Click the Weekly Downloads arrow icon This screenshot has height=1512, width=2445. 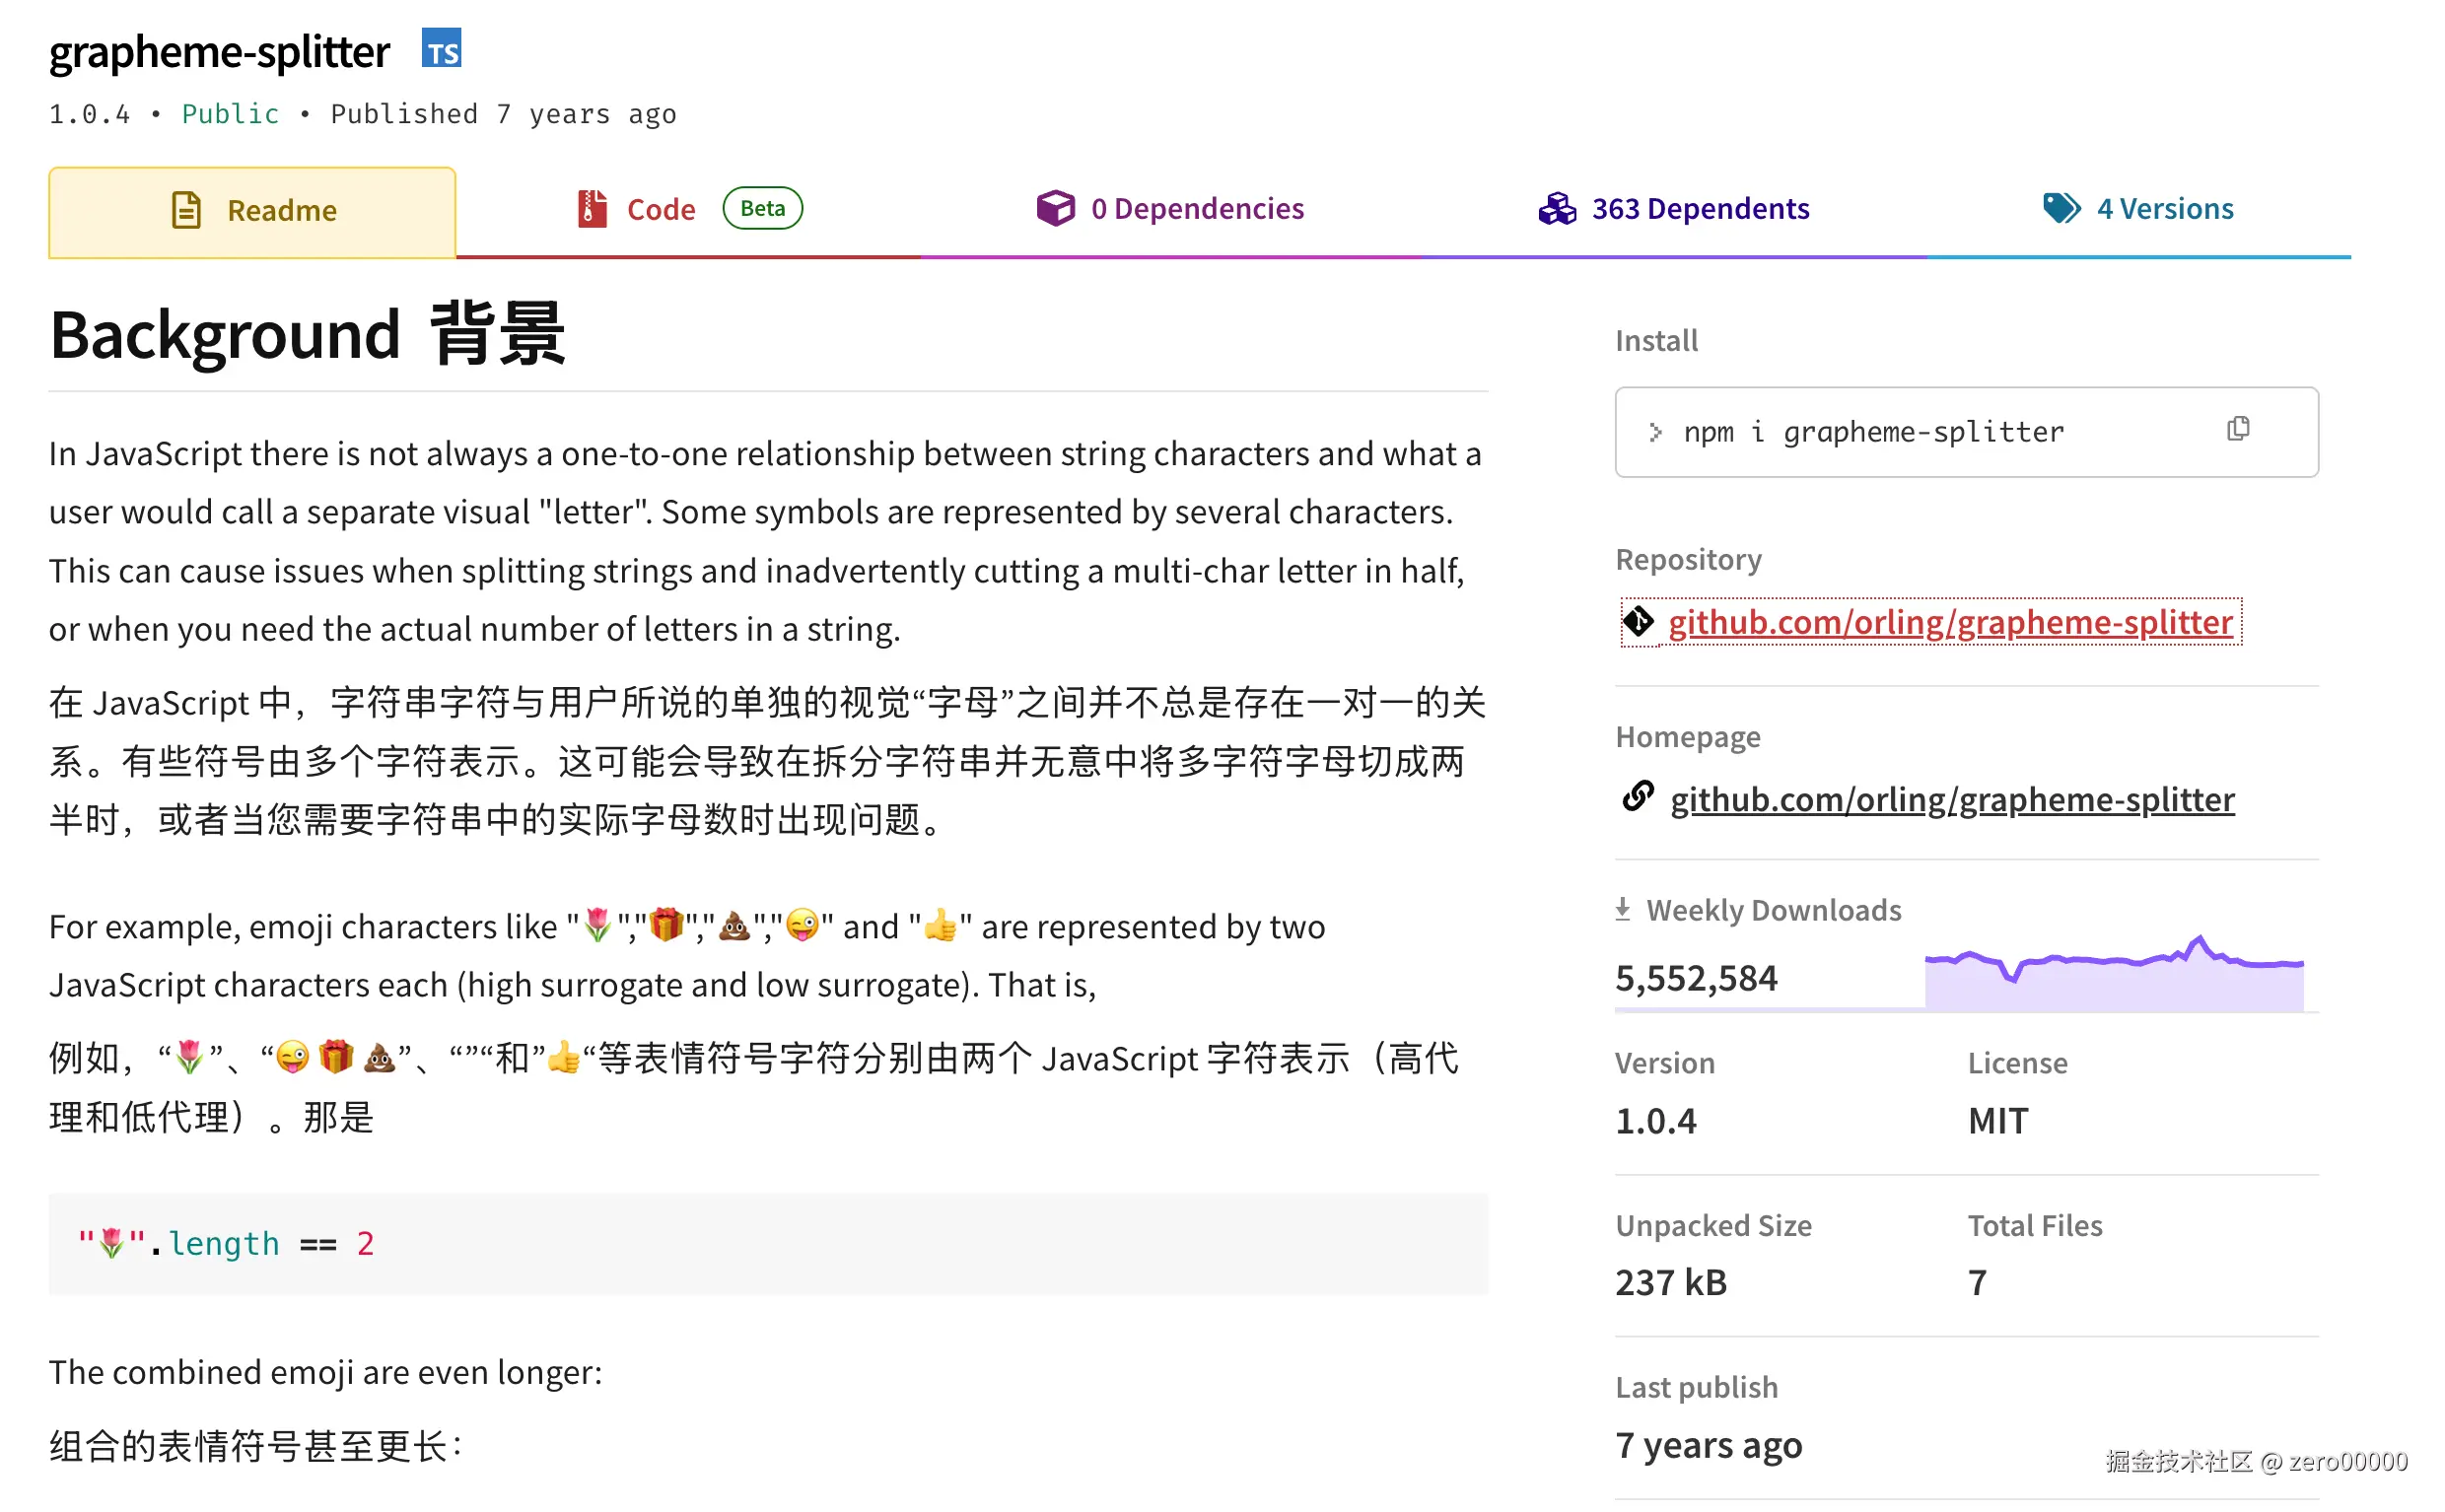point(1623,910)
